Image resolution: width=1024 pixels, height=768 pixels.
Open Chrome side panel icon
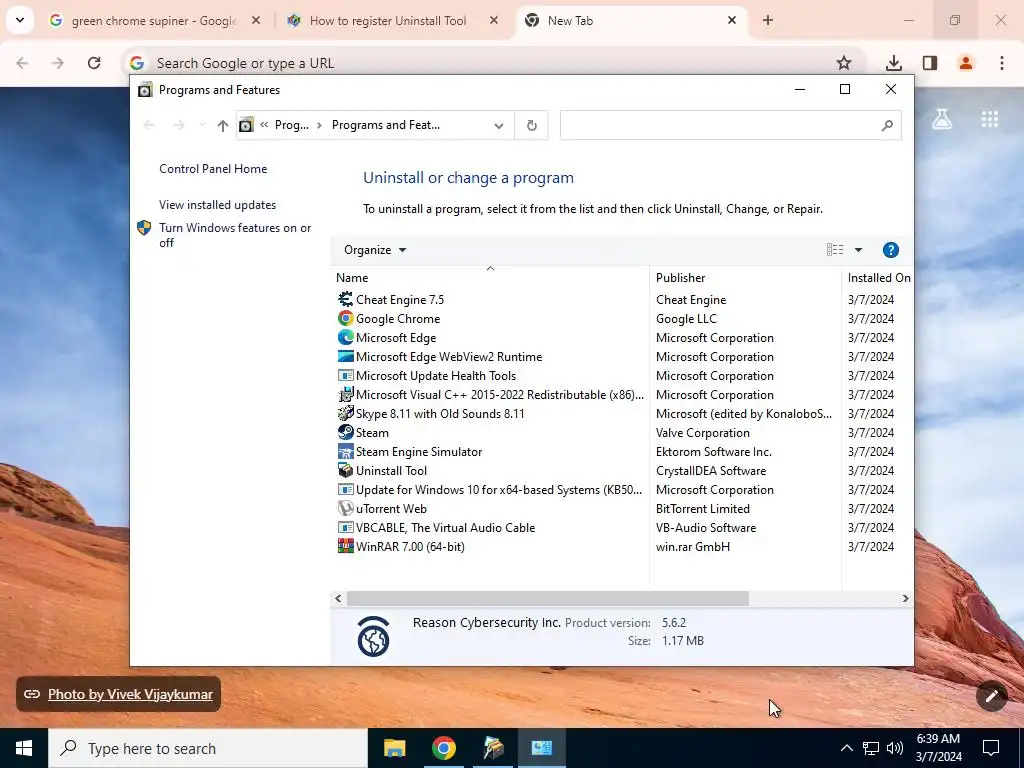tap(929, 63)
